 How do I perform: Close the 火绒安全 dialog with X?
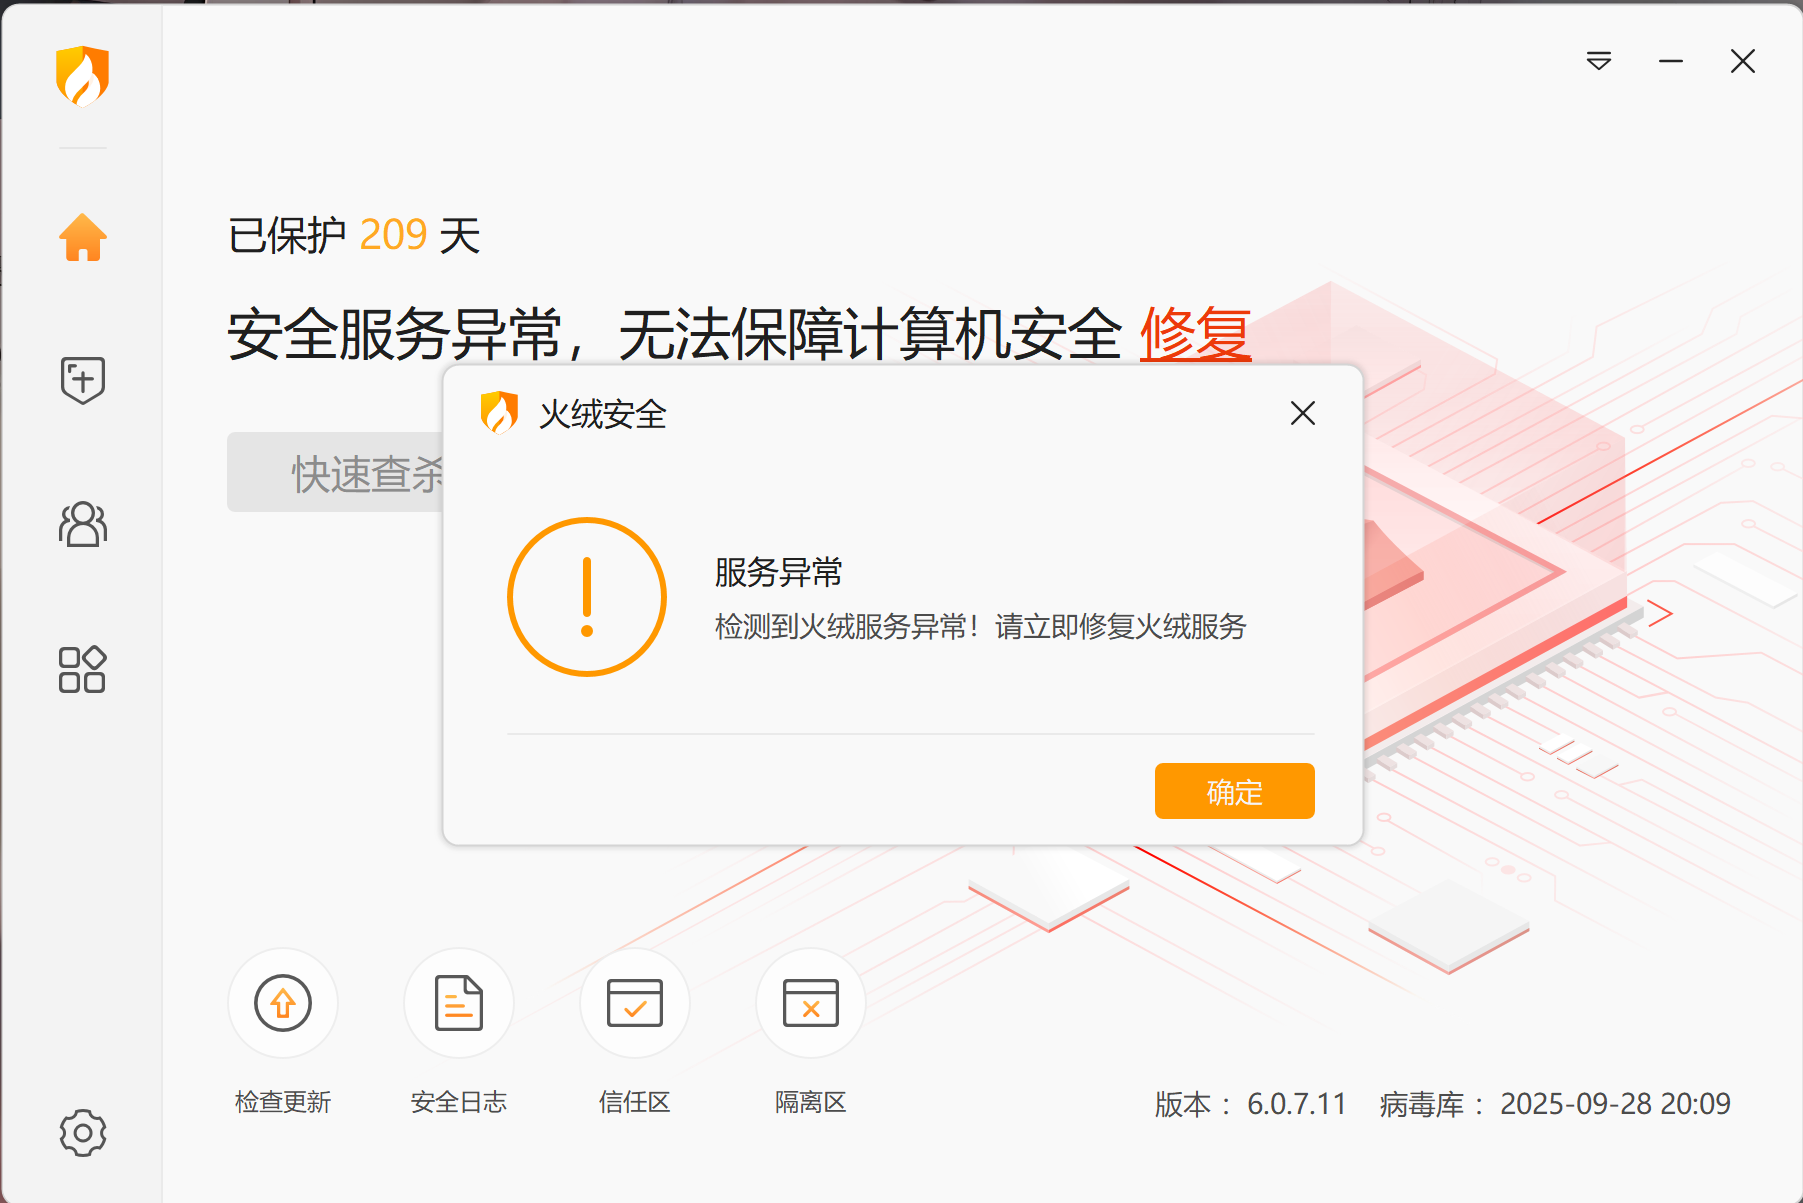click(1303, 413)
